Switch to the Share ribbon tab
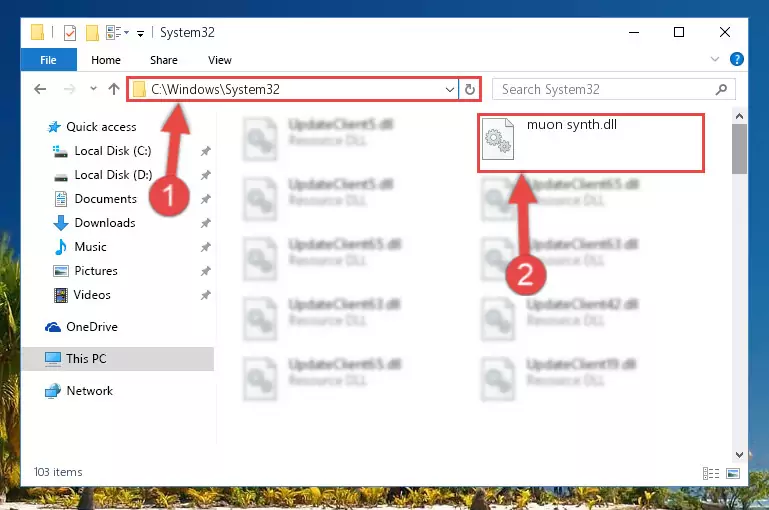 [164, 60]
